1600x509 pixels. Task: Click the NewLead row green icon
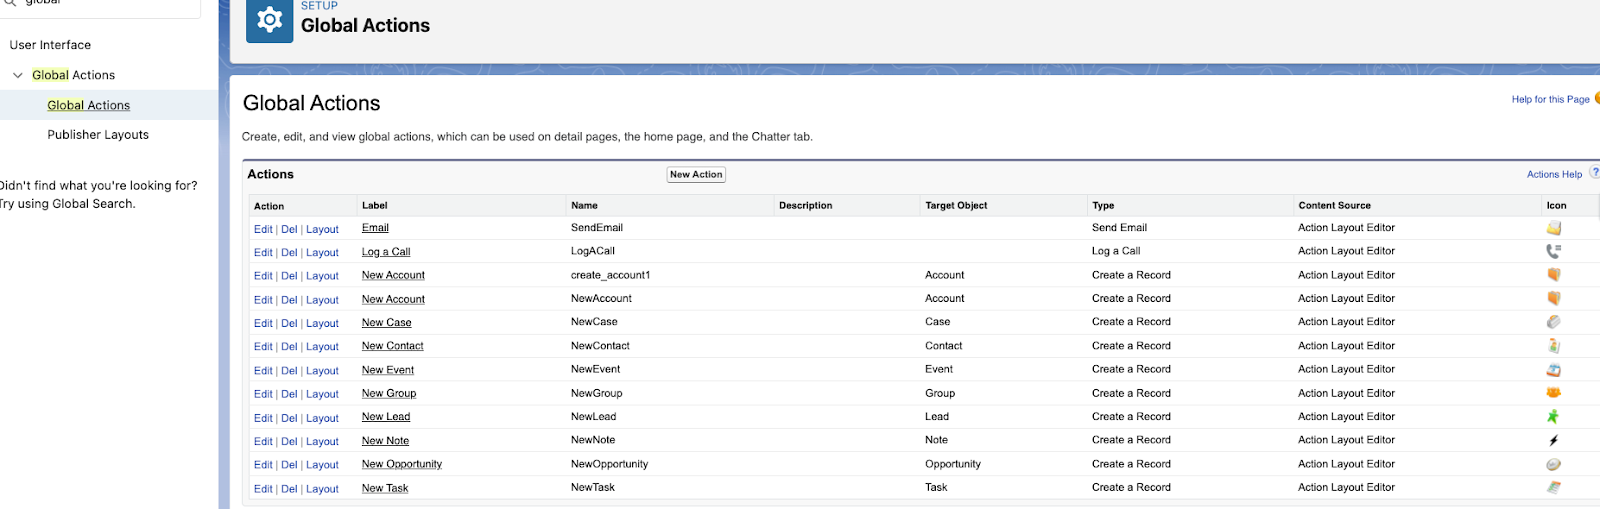click(1553, 417)
